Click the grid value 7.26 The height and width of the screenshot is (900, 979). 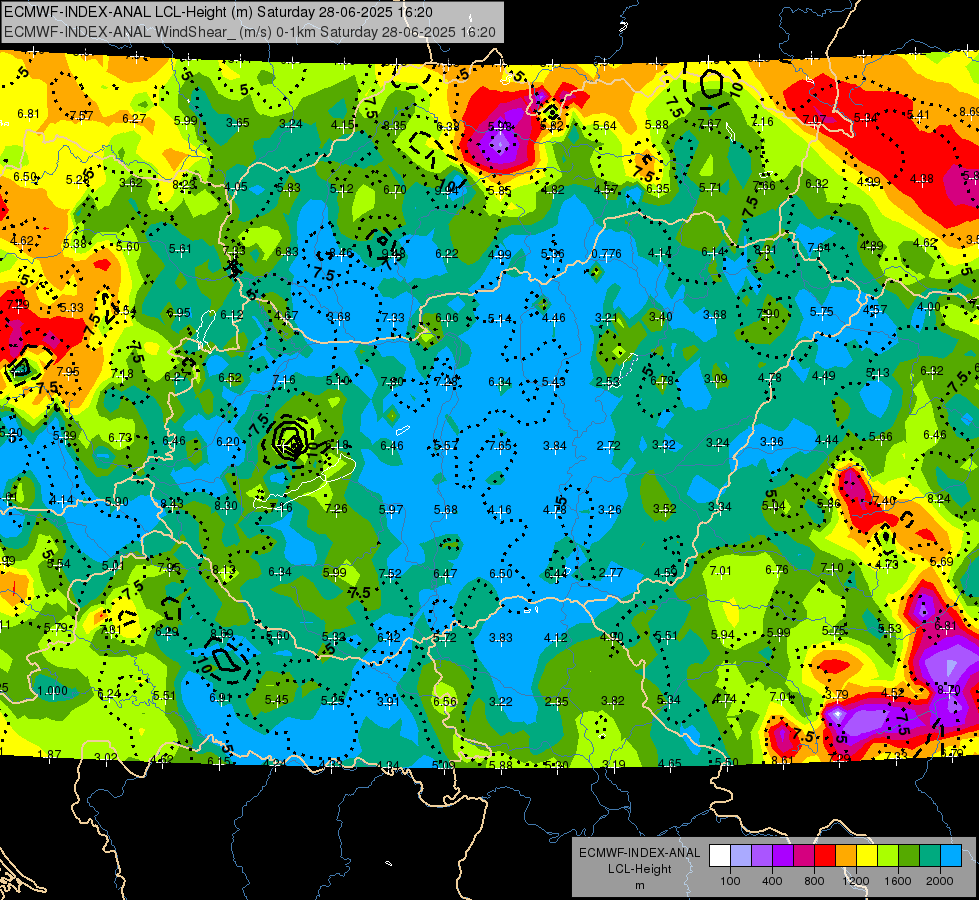(336, 508)
